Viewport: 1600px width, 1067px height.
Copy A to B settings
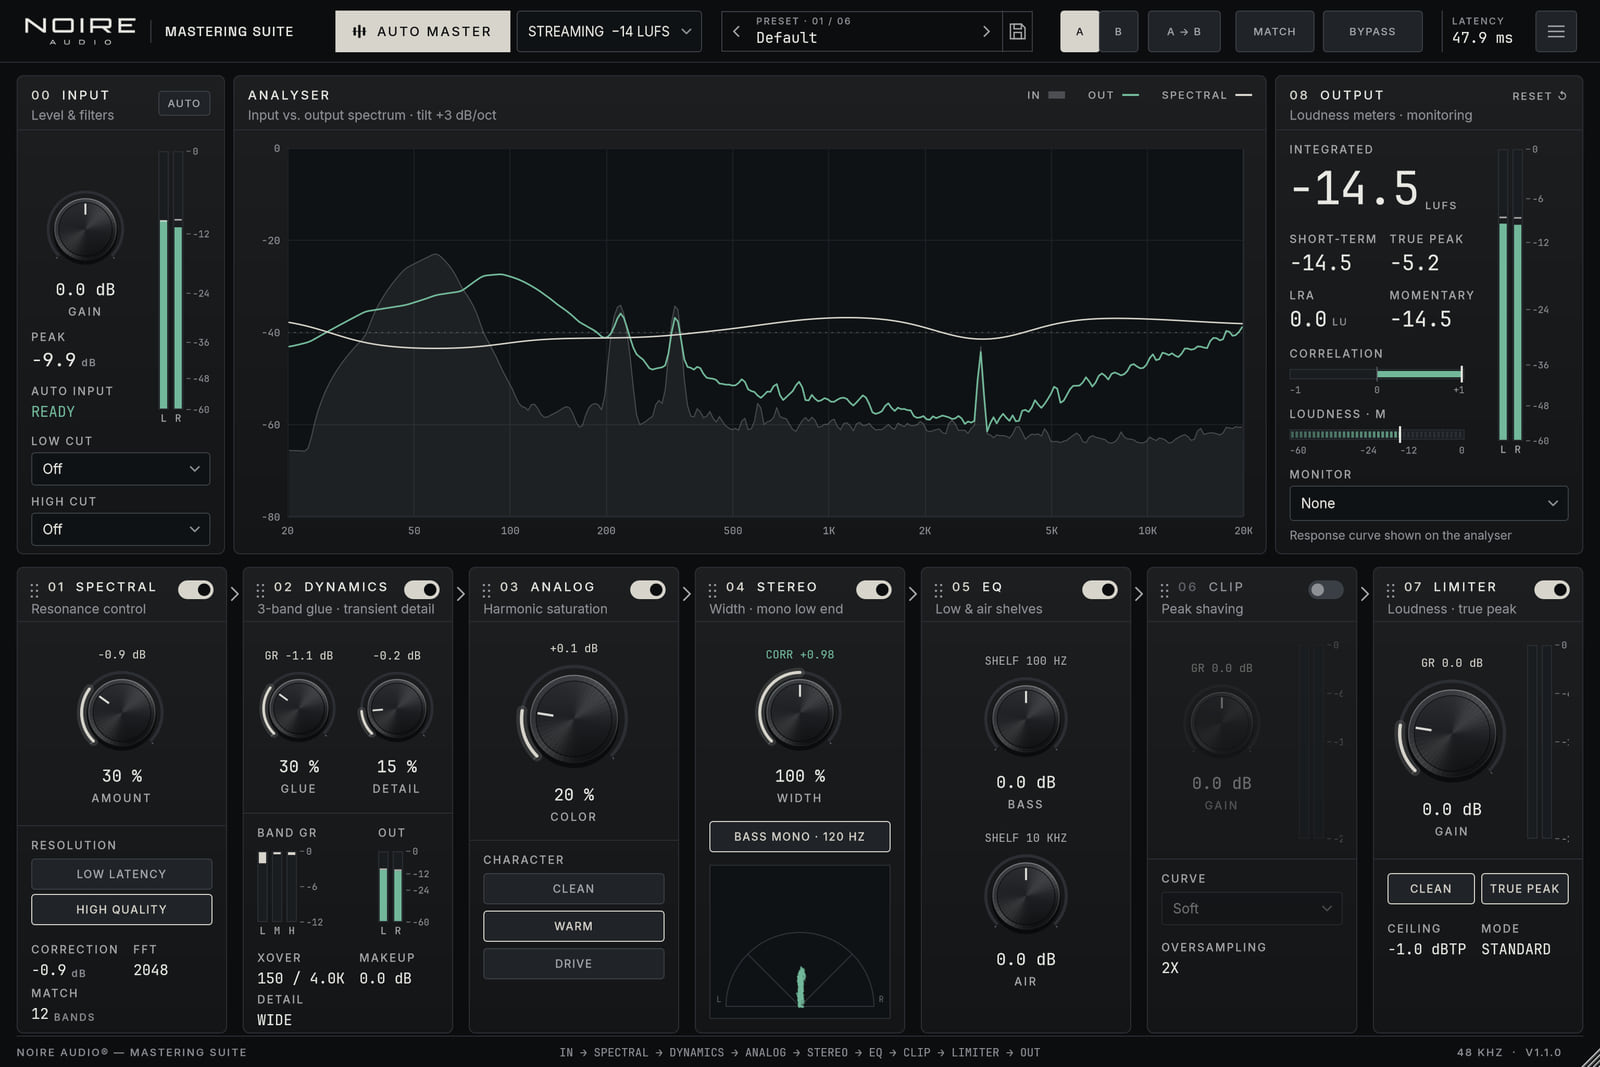pos(1184,31)
